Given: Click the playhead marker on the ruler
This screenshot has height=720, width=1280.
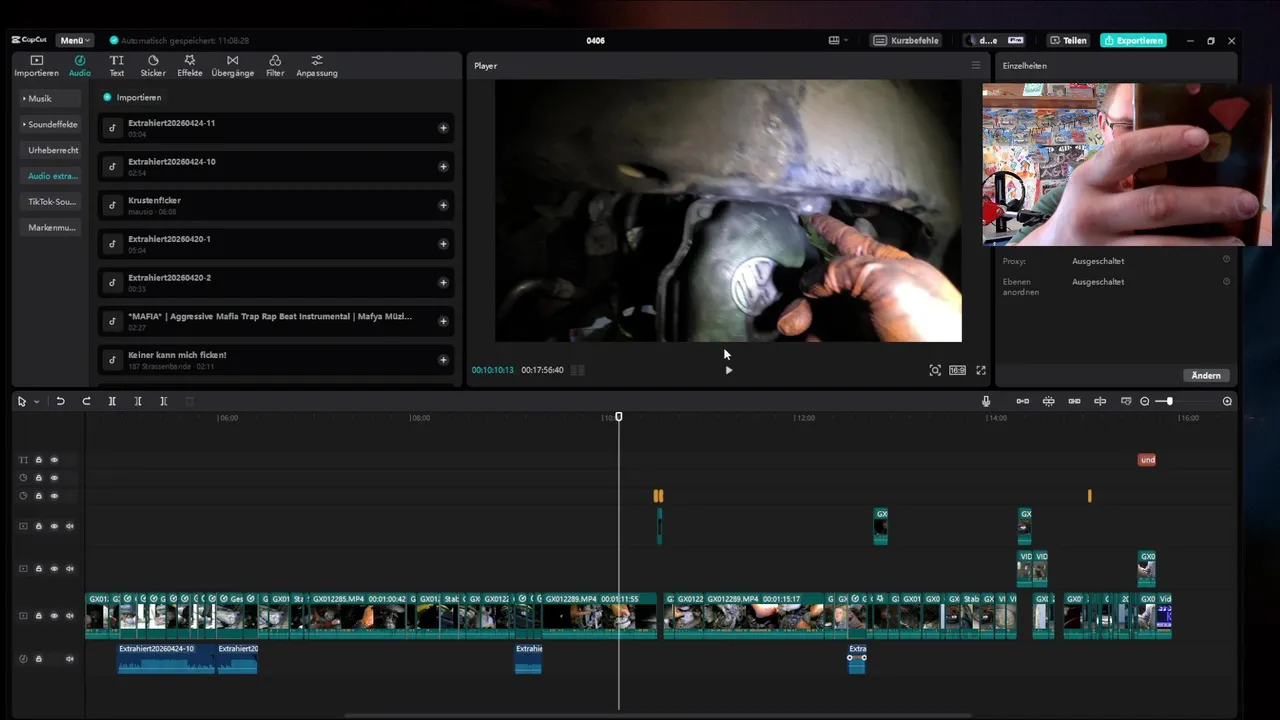Looking at the screenshot, I should click(618, 417).
